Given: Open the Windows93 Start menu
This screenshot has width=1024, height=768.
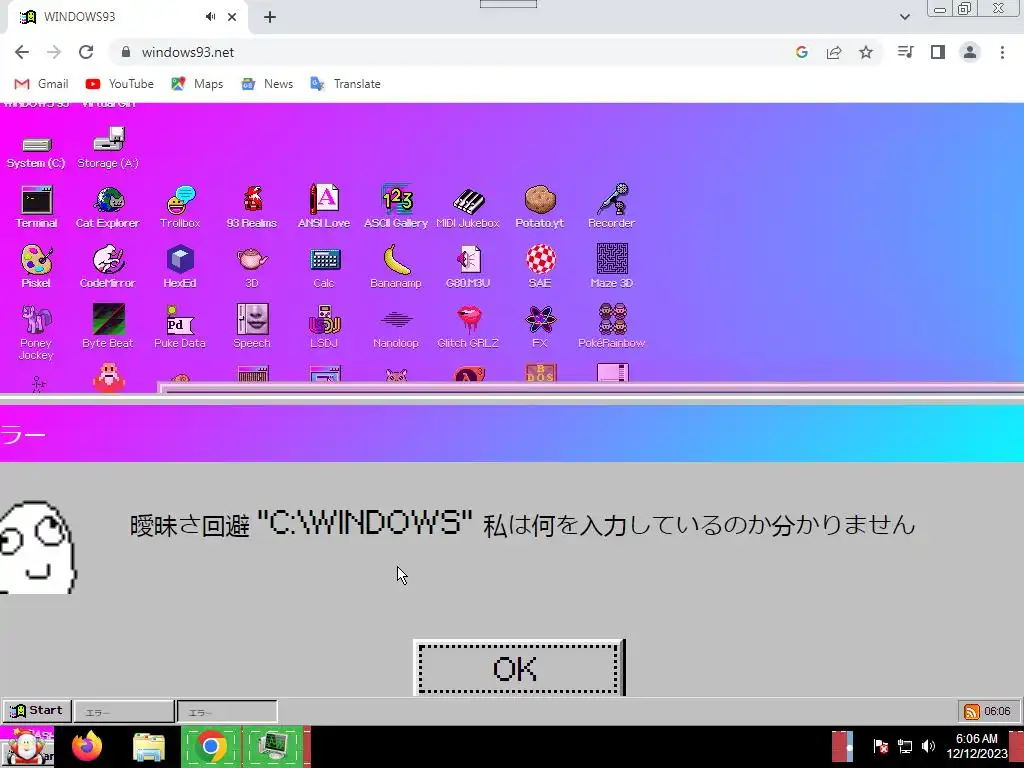Looking at the screenshot, I should coord(37,711).
